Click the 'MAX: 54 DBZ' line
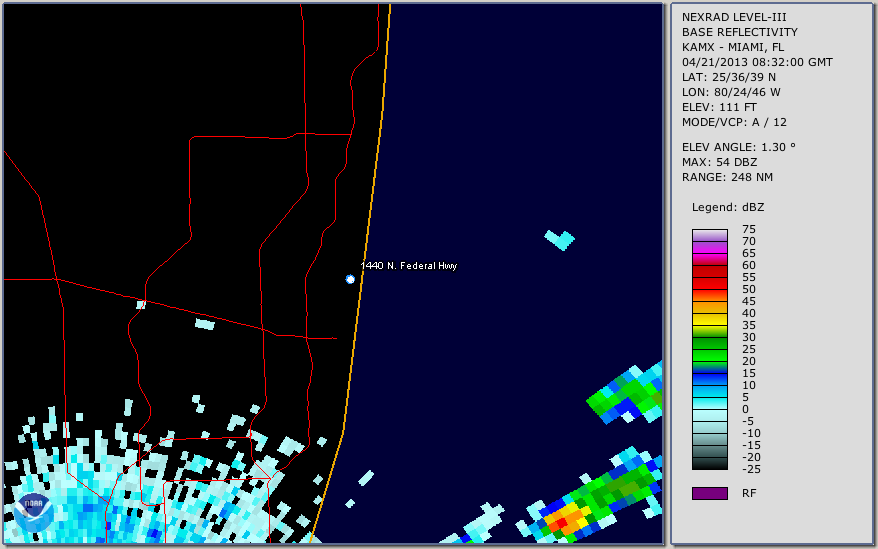The width and height of the screenshot is (878, 549). point(720,162)
